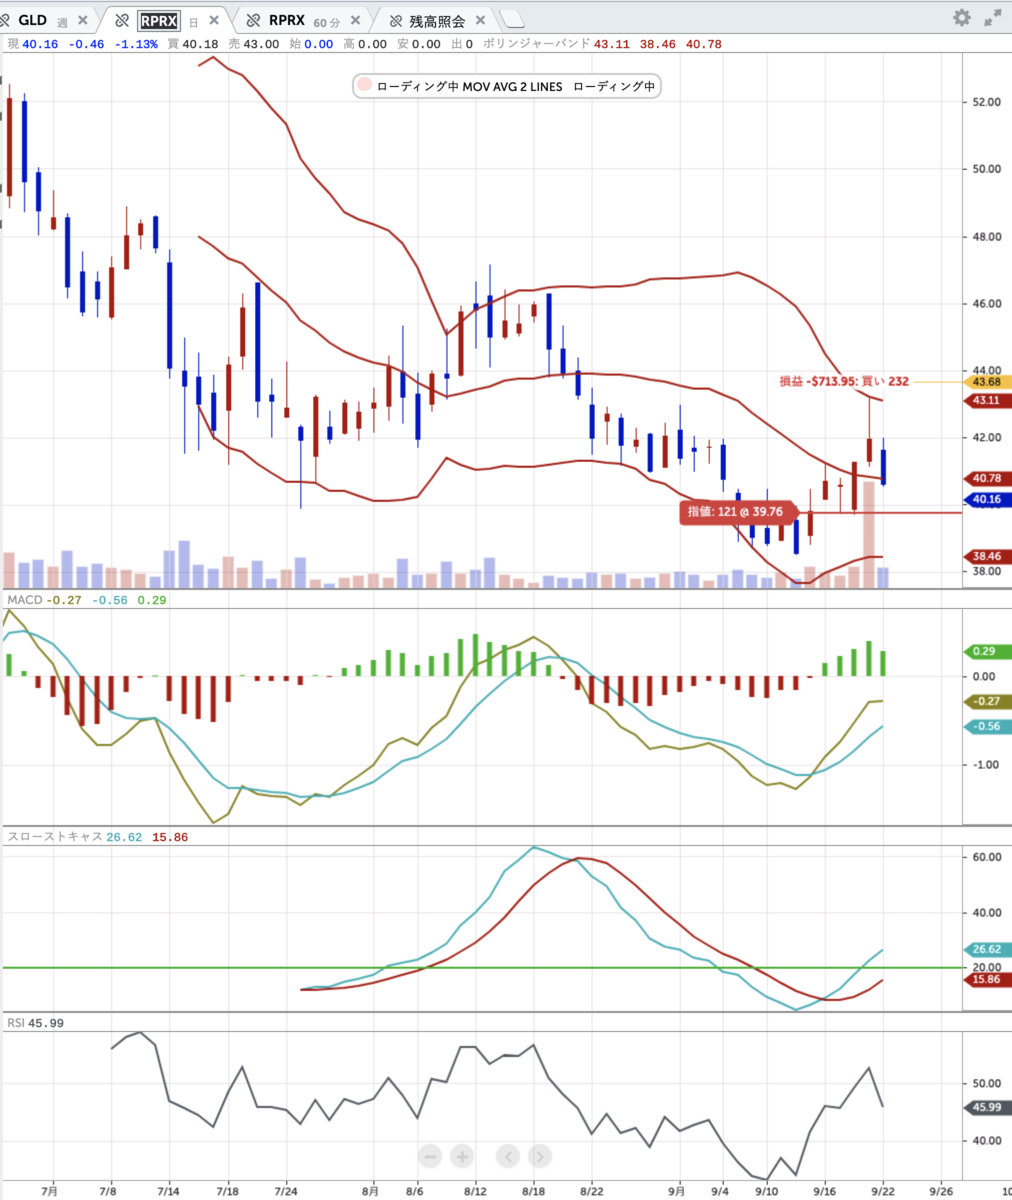Click the 週 timeframe label on GLD tab
Screen dimensions: 1012x1200
click(63, 20)
